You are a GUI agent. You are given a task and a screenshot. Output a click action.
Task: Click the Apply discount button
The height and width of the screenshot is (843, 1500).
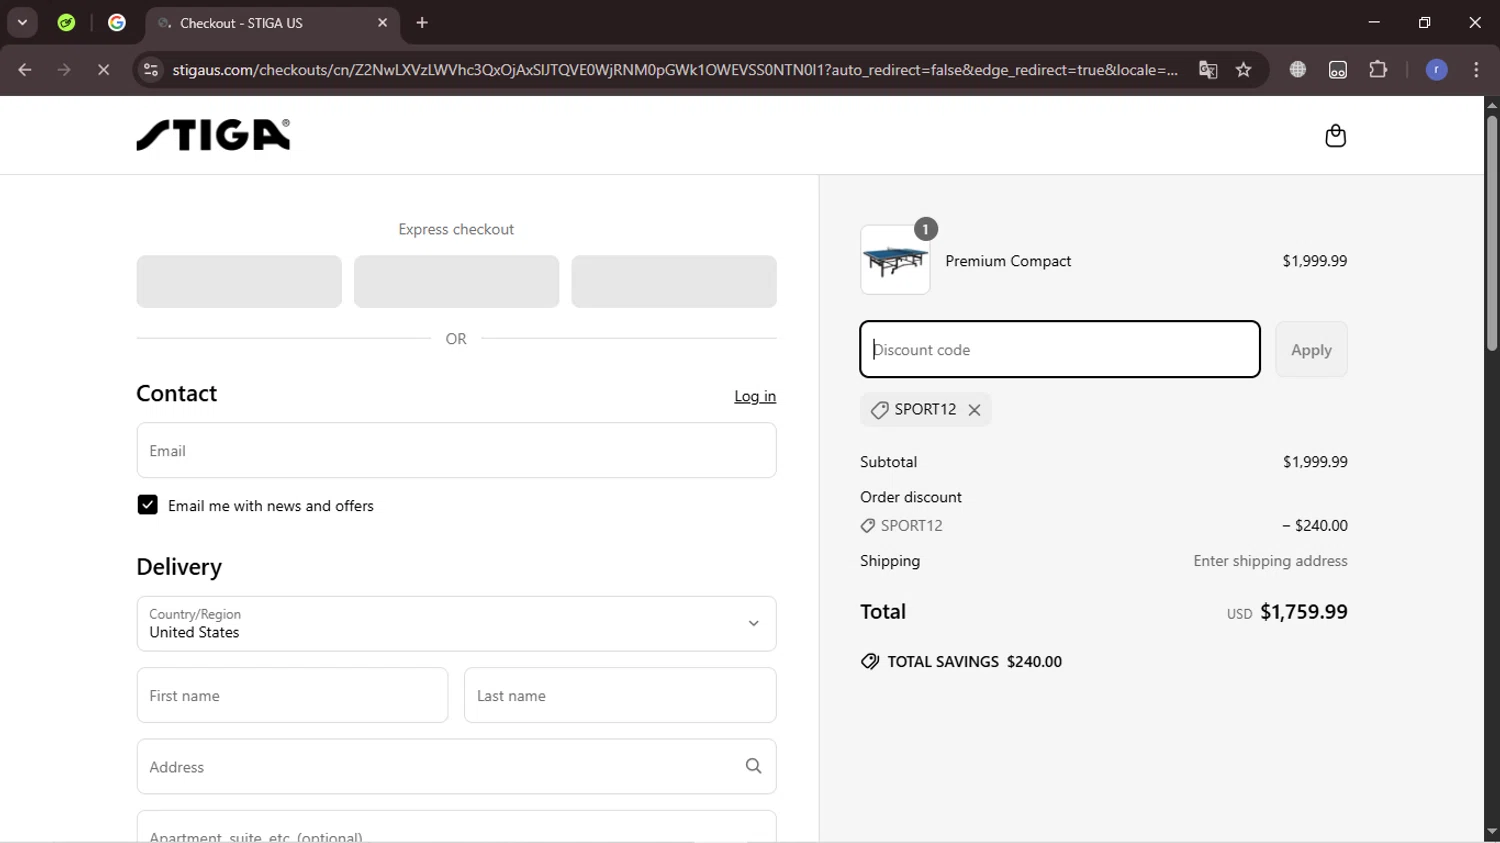1311,349
